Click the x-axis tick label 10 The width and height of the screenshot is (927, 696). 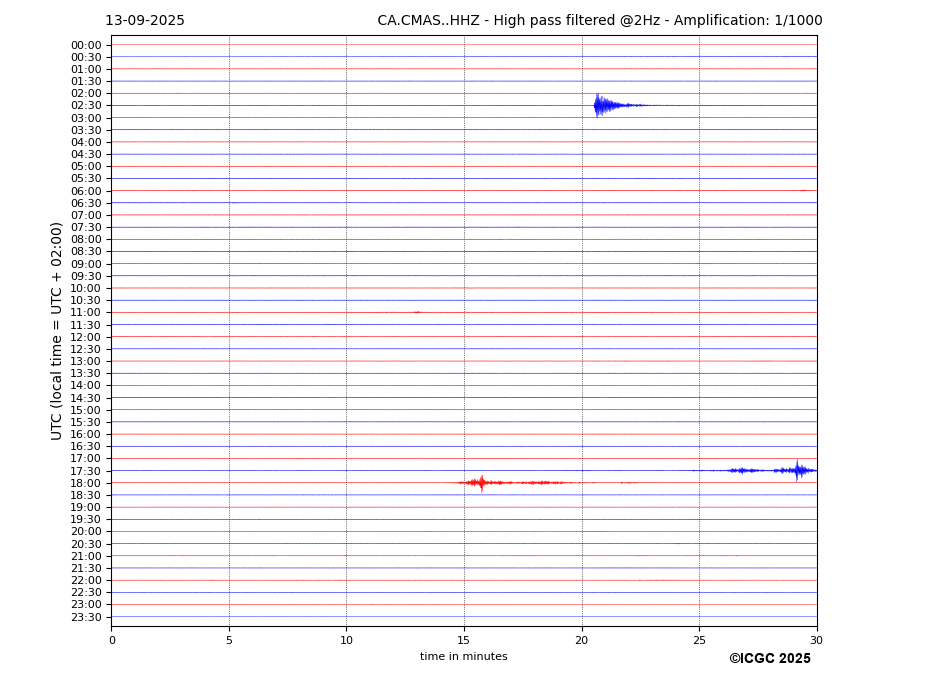(x=346, y=640)
